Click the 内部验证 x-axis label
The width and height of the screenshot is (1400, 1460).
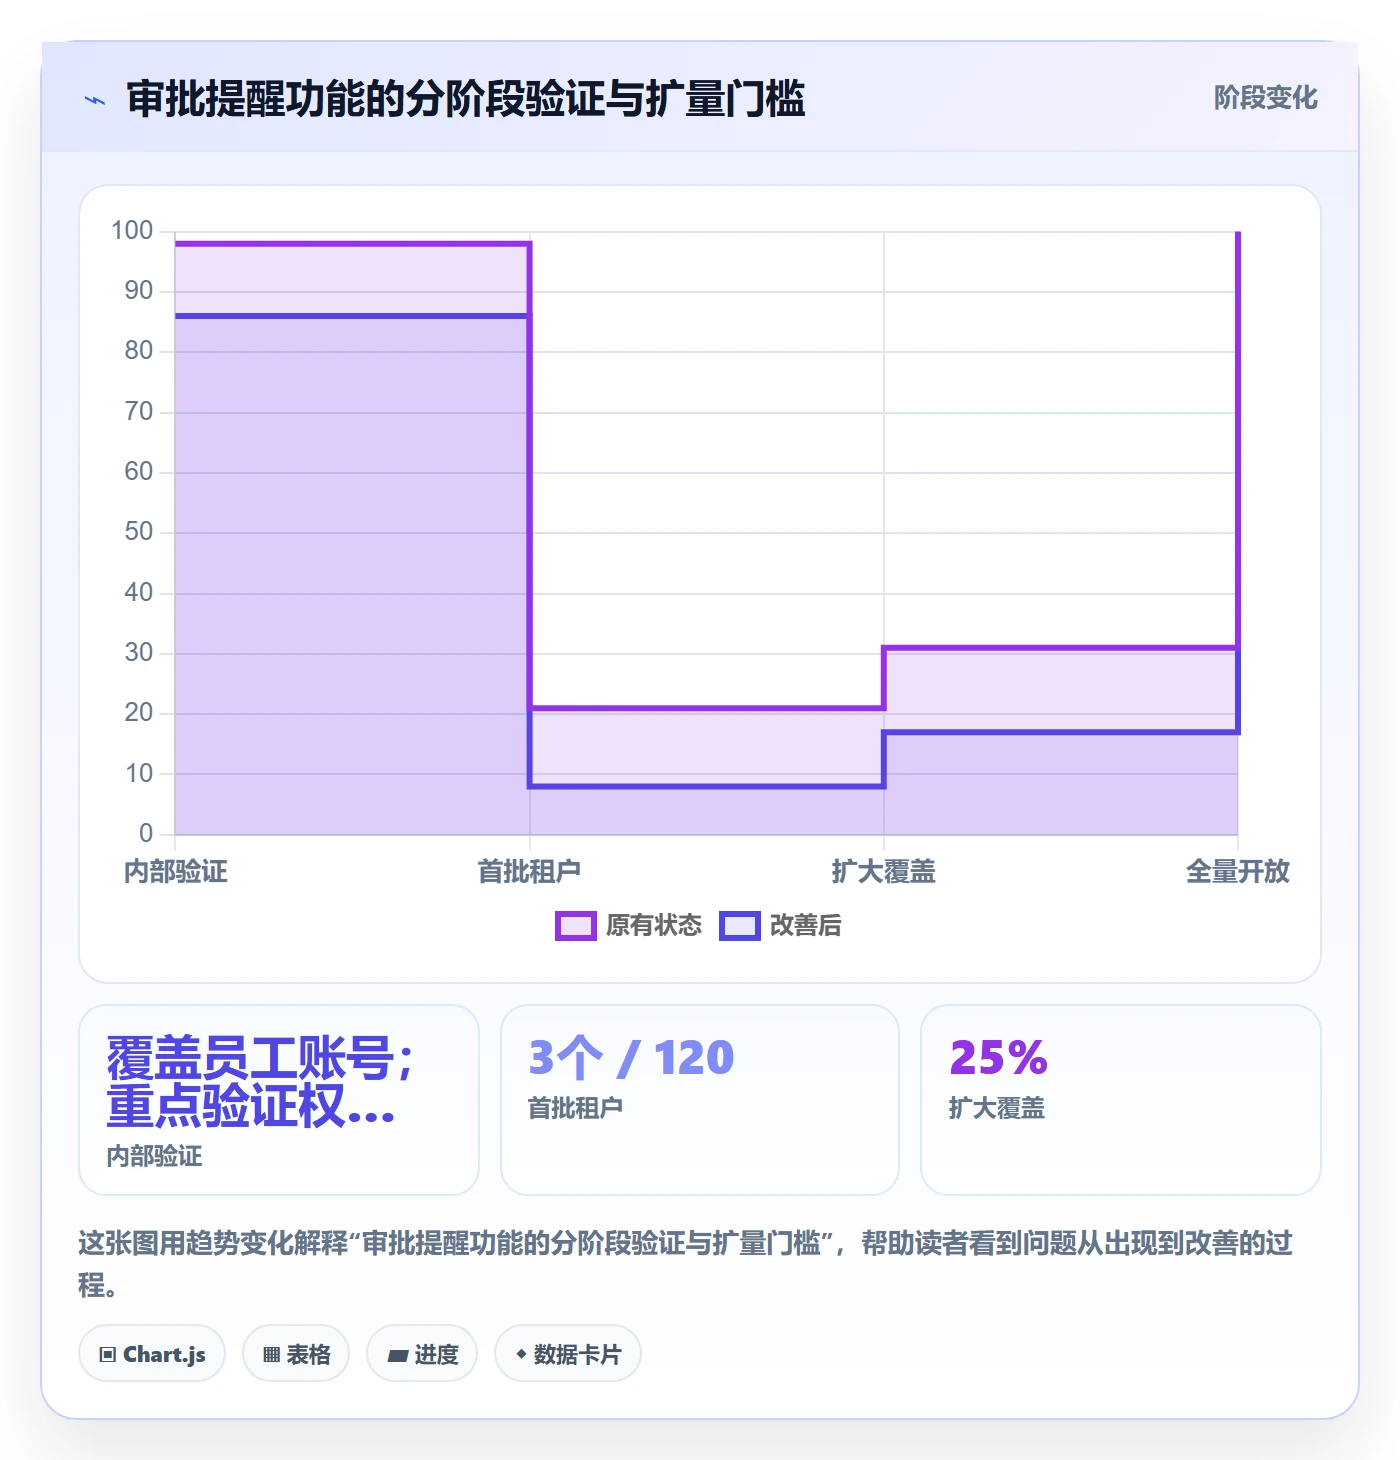[x=176, y=872]
